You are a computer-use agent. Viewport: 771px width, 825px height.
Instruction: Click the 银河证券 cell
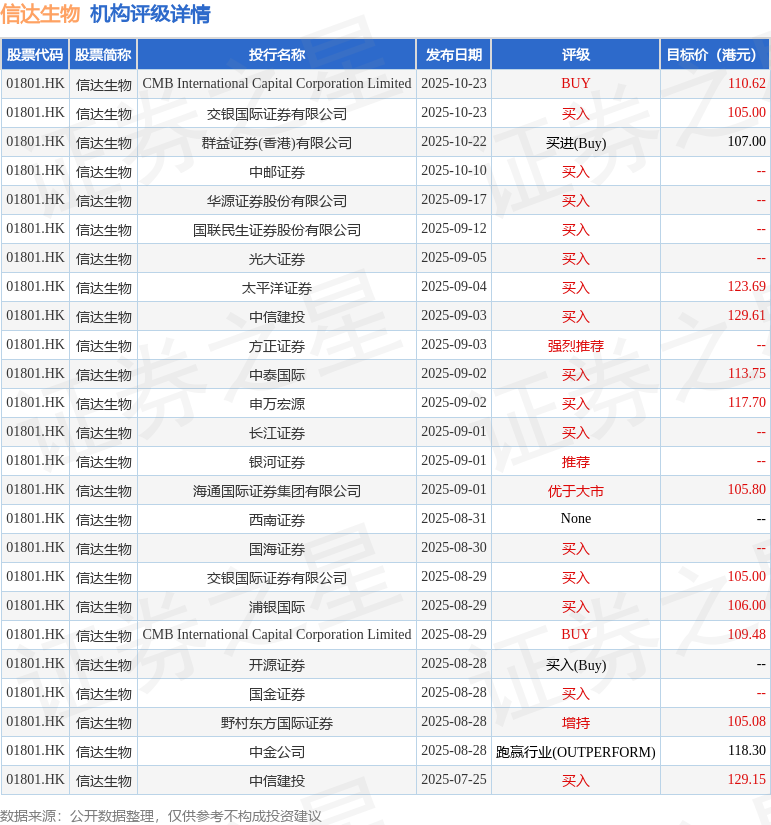[277, 461]
